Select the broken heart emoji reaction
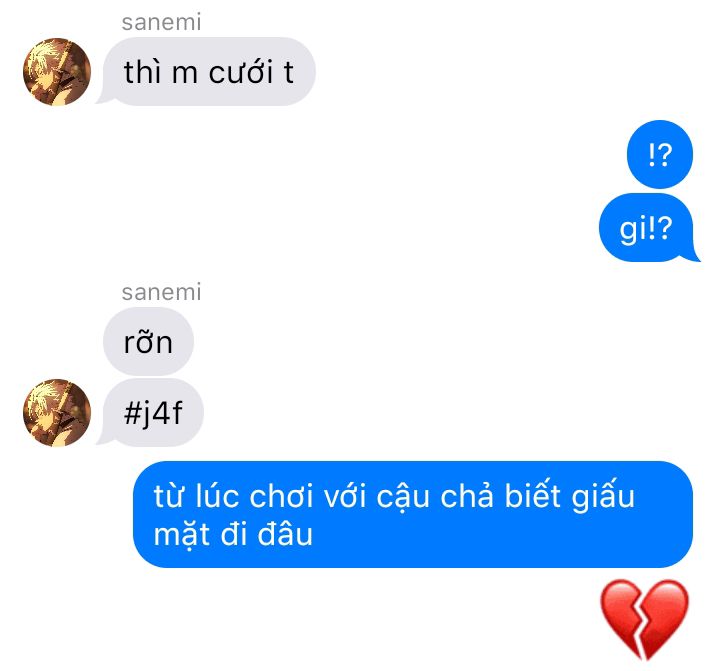 pos(645,619)
